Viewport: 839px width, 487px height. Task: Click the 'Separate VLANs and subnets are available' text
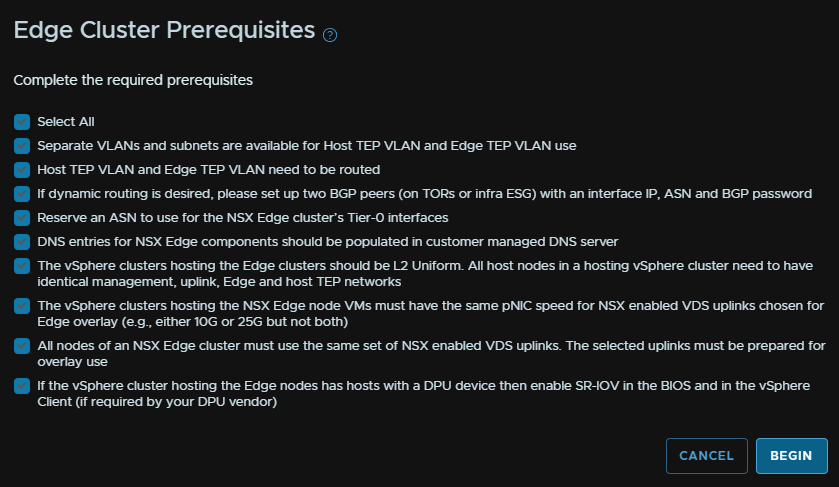click(178, 146)
